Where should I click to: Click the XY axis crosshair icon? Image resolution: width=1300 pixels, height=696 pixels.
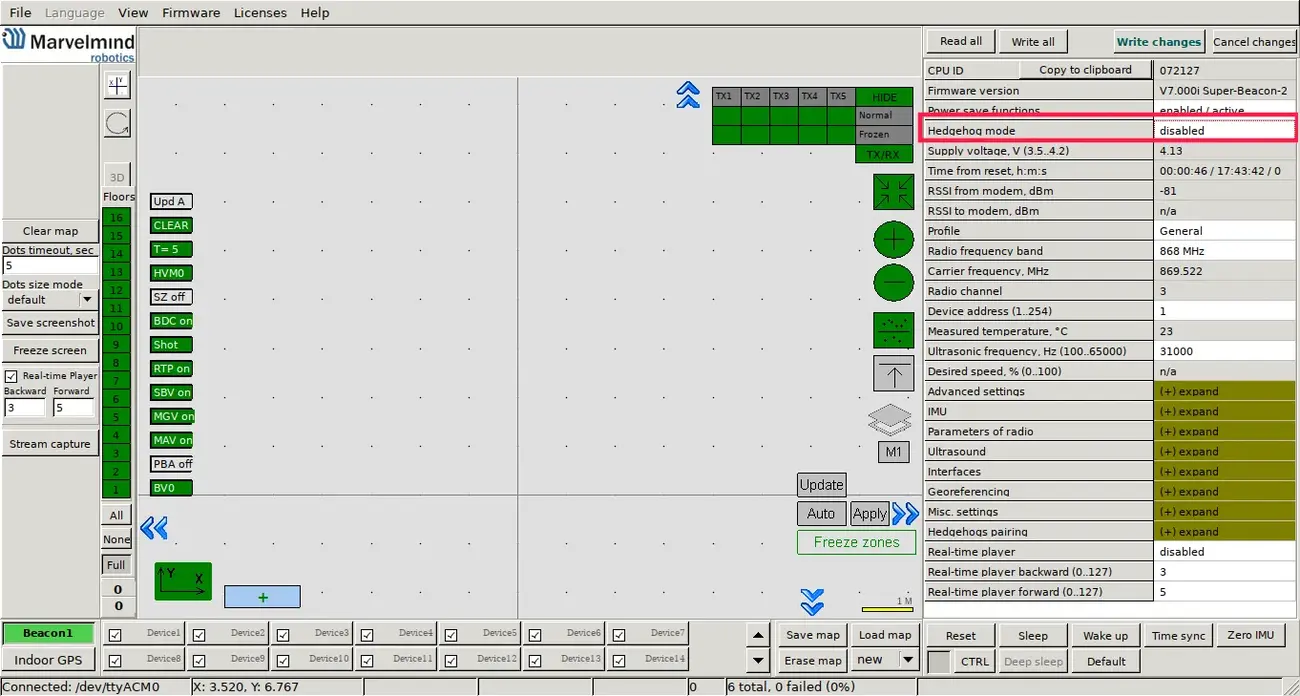117,85
